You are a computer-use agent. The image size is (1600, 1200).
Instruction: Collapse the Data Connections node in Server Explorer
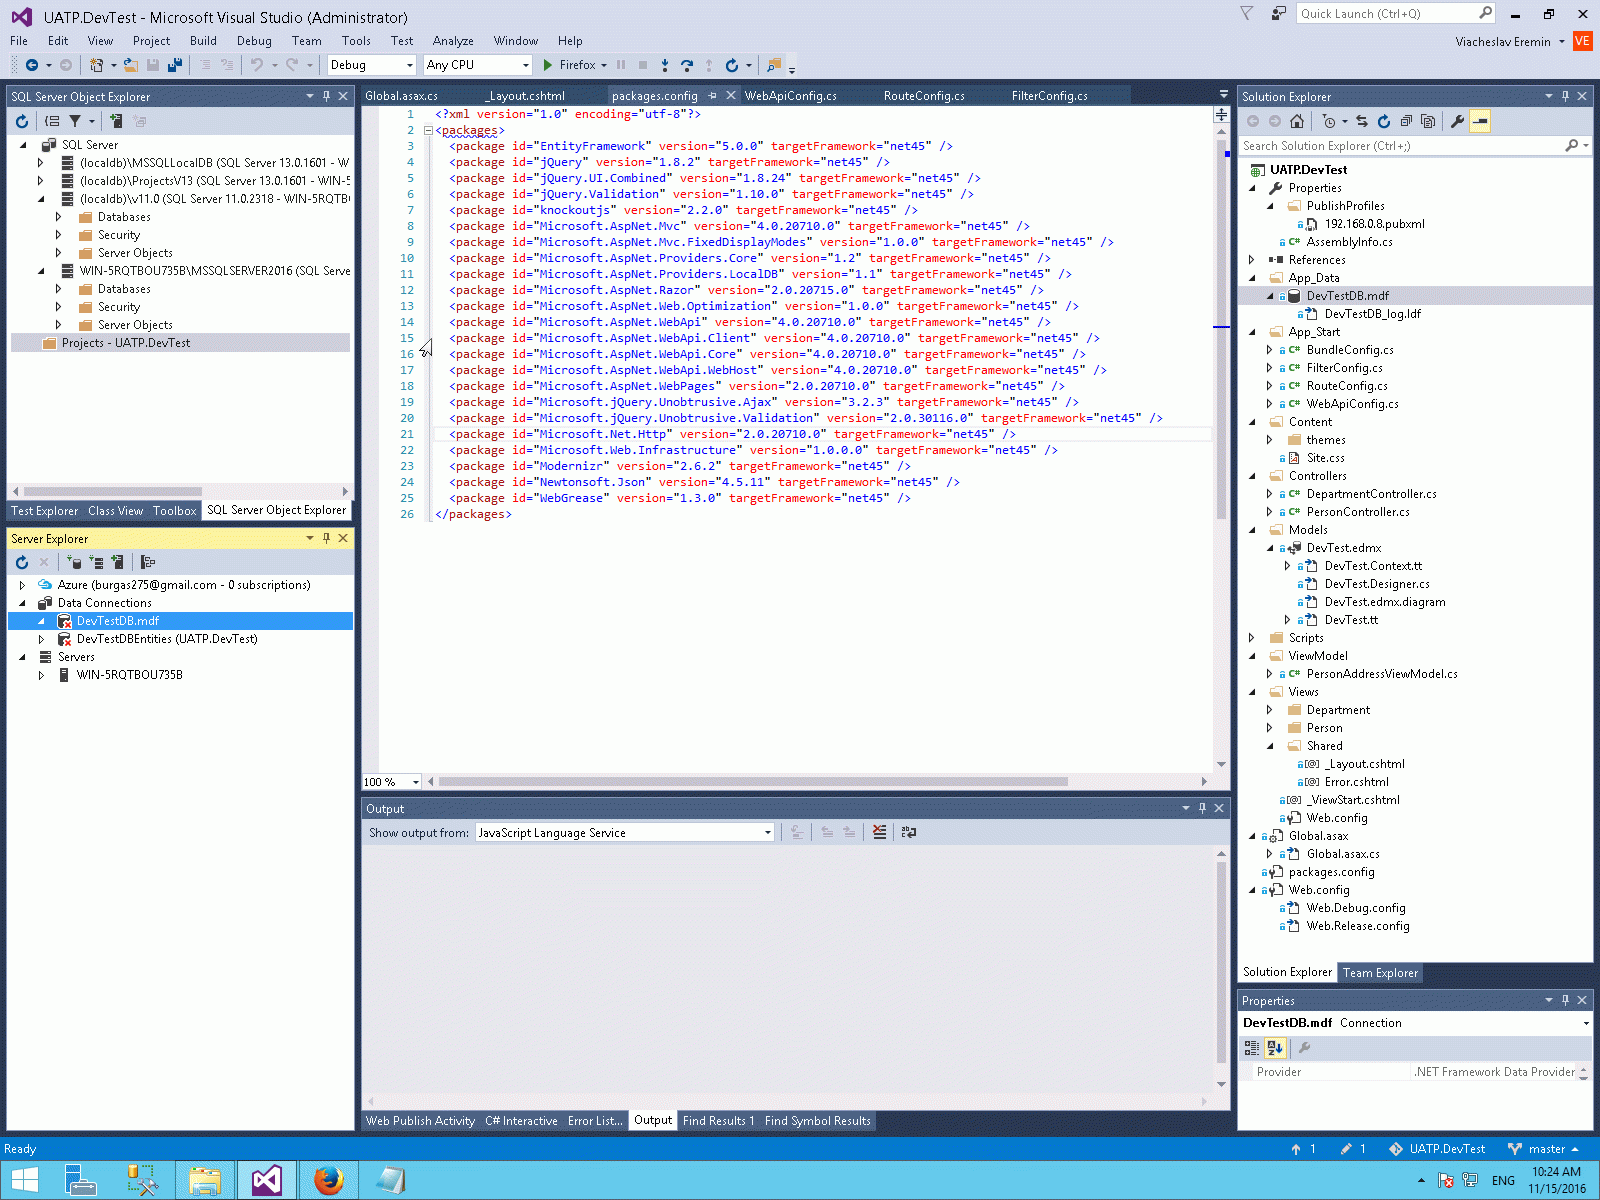[x=22, y=603]
